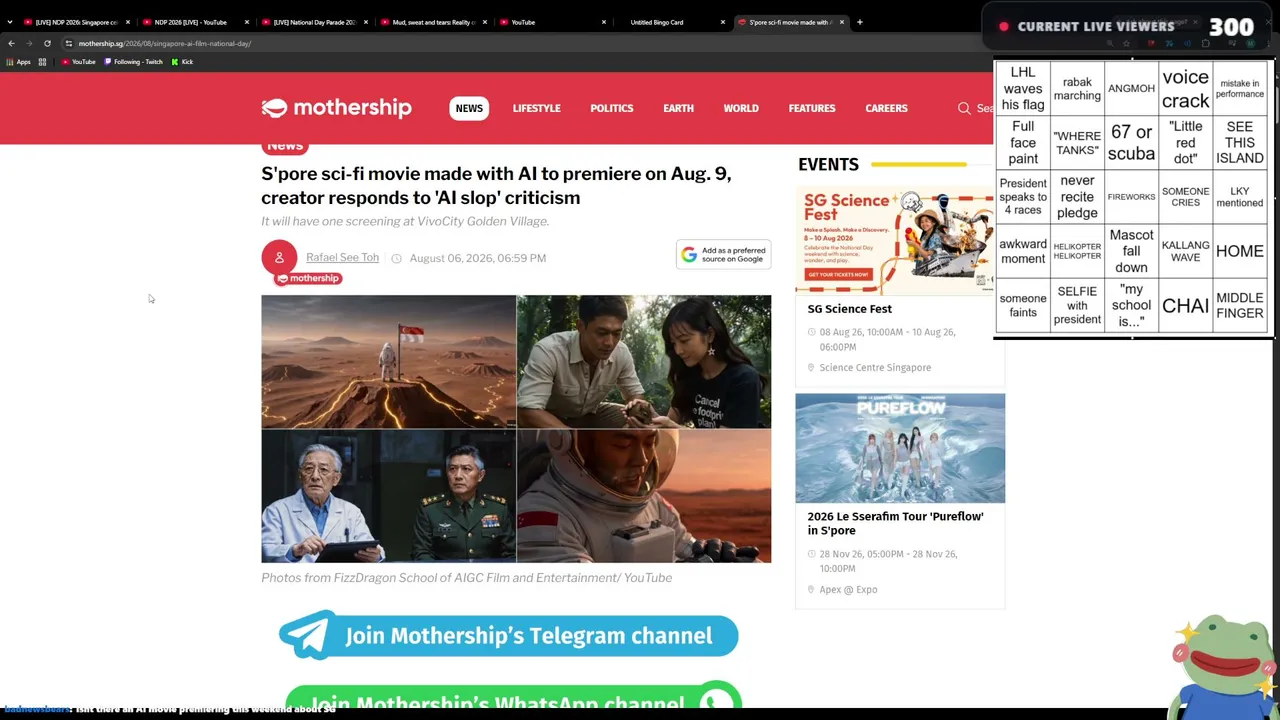This screenshot has height=720, width=1280.
Task: Mark the 'Mascot fall down' bingo square
Action: [x=1131, y=251]
